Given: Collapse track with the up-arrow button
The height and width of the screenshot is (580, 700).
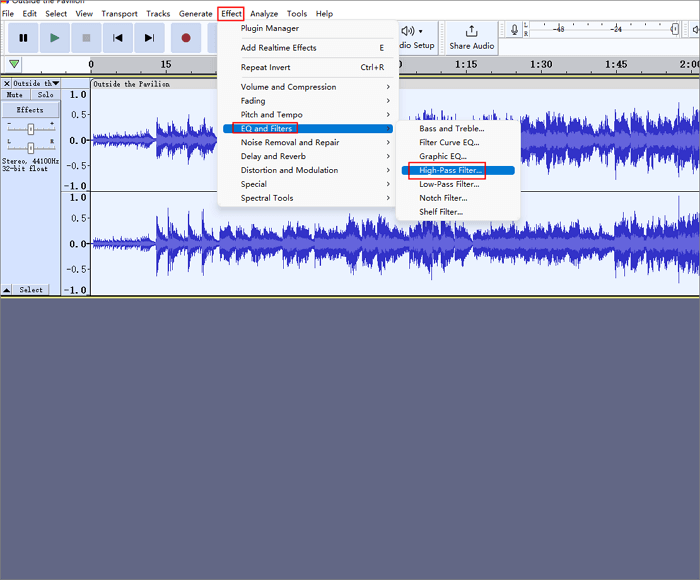Looking at the screenshot, I should click(x=6, y=290).
